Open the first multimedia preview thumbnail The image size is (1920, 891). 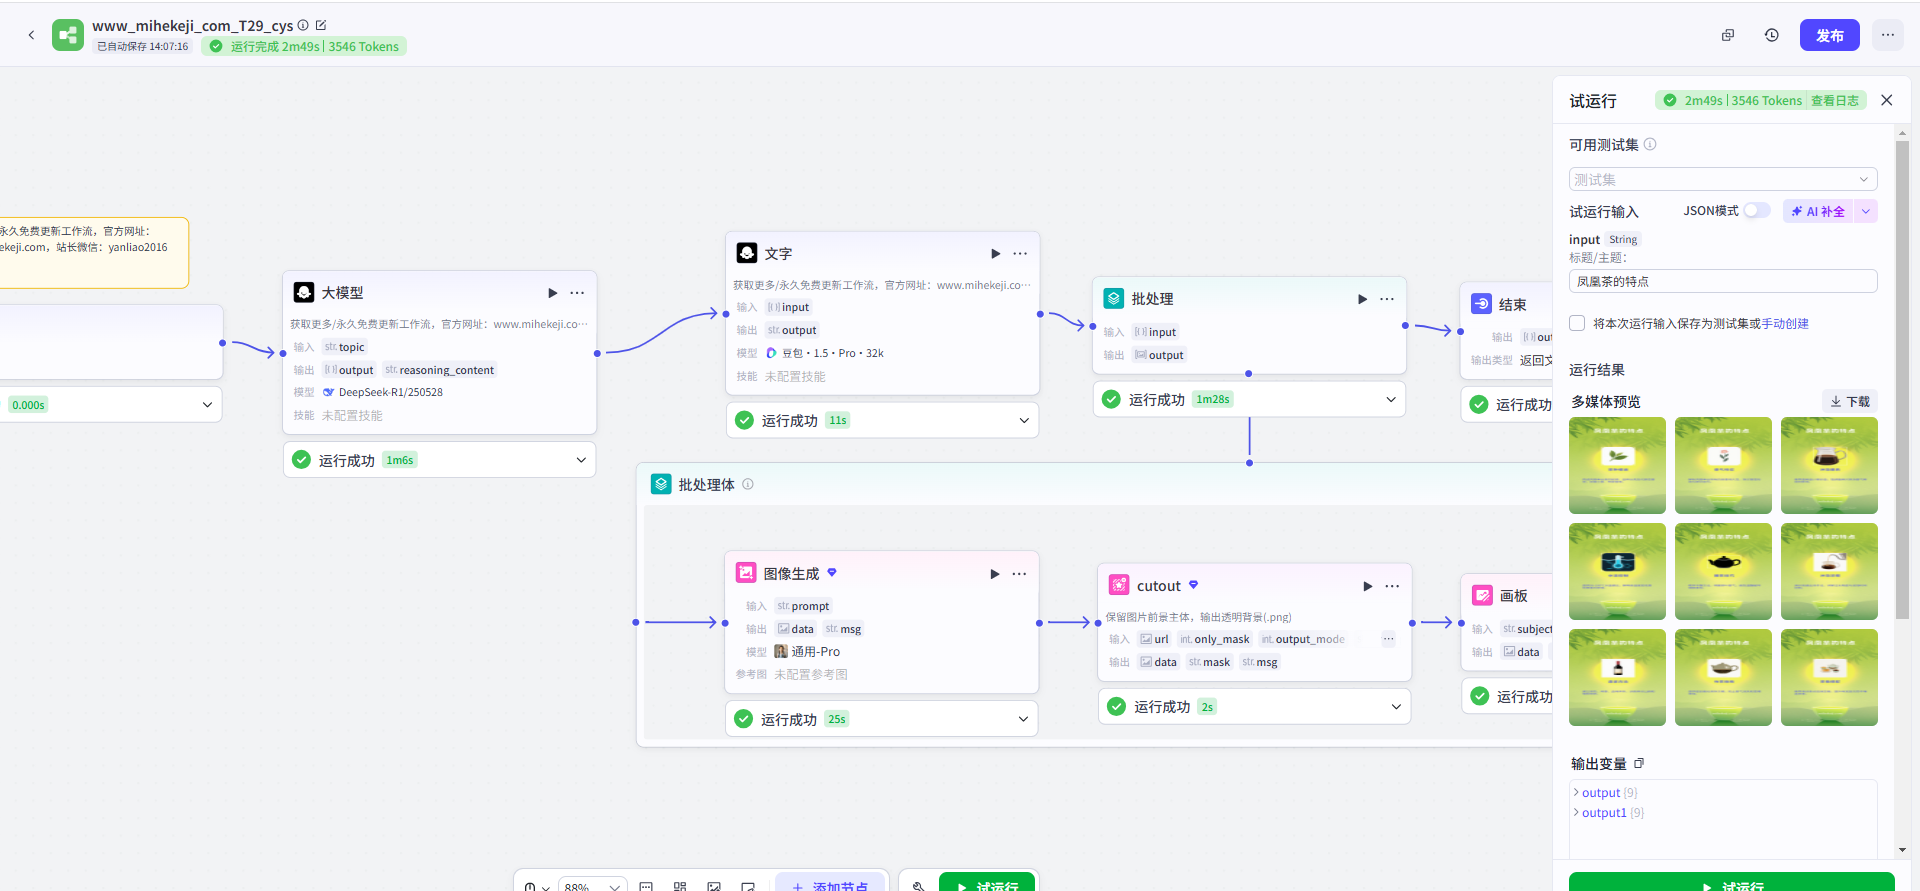pyautogui.click(x=1617, y=465)
